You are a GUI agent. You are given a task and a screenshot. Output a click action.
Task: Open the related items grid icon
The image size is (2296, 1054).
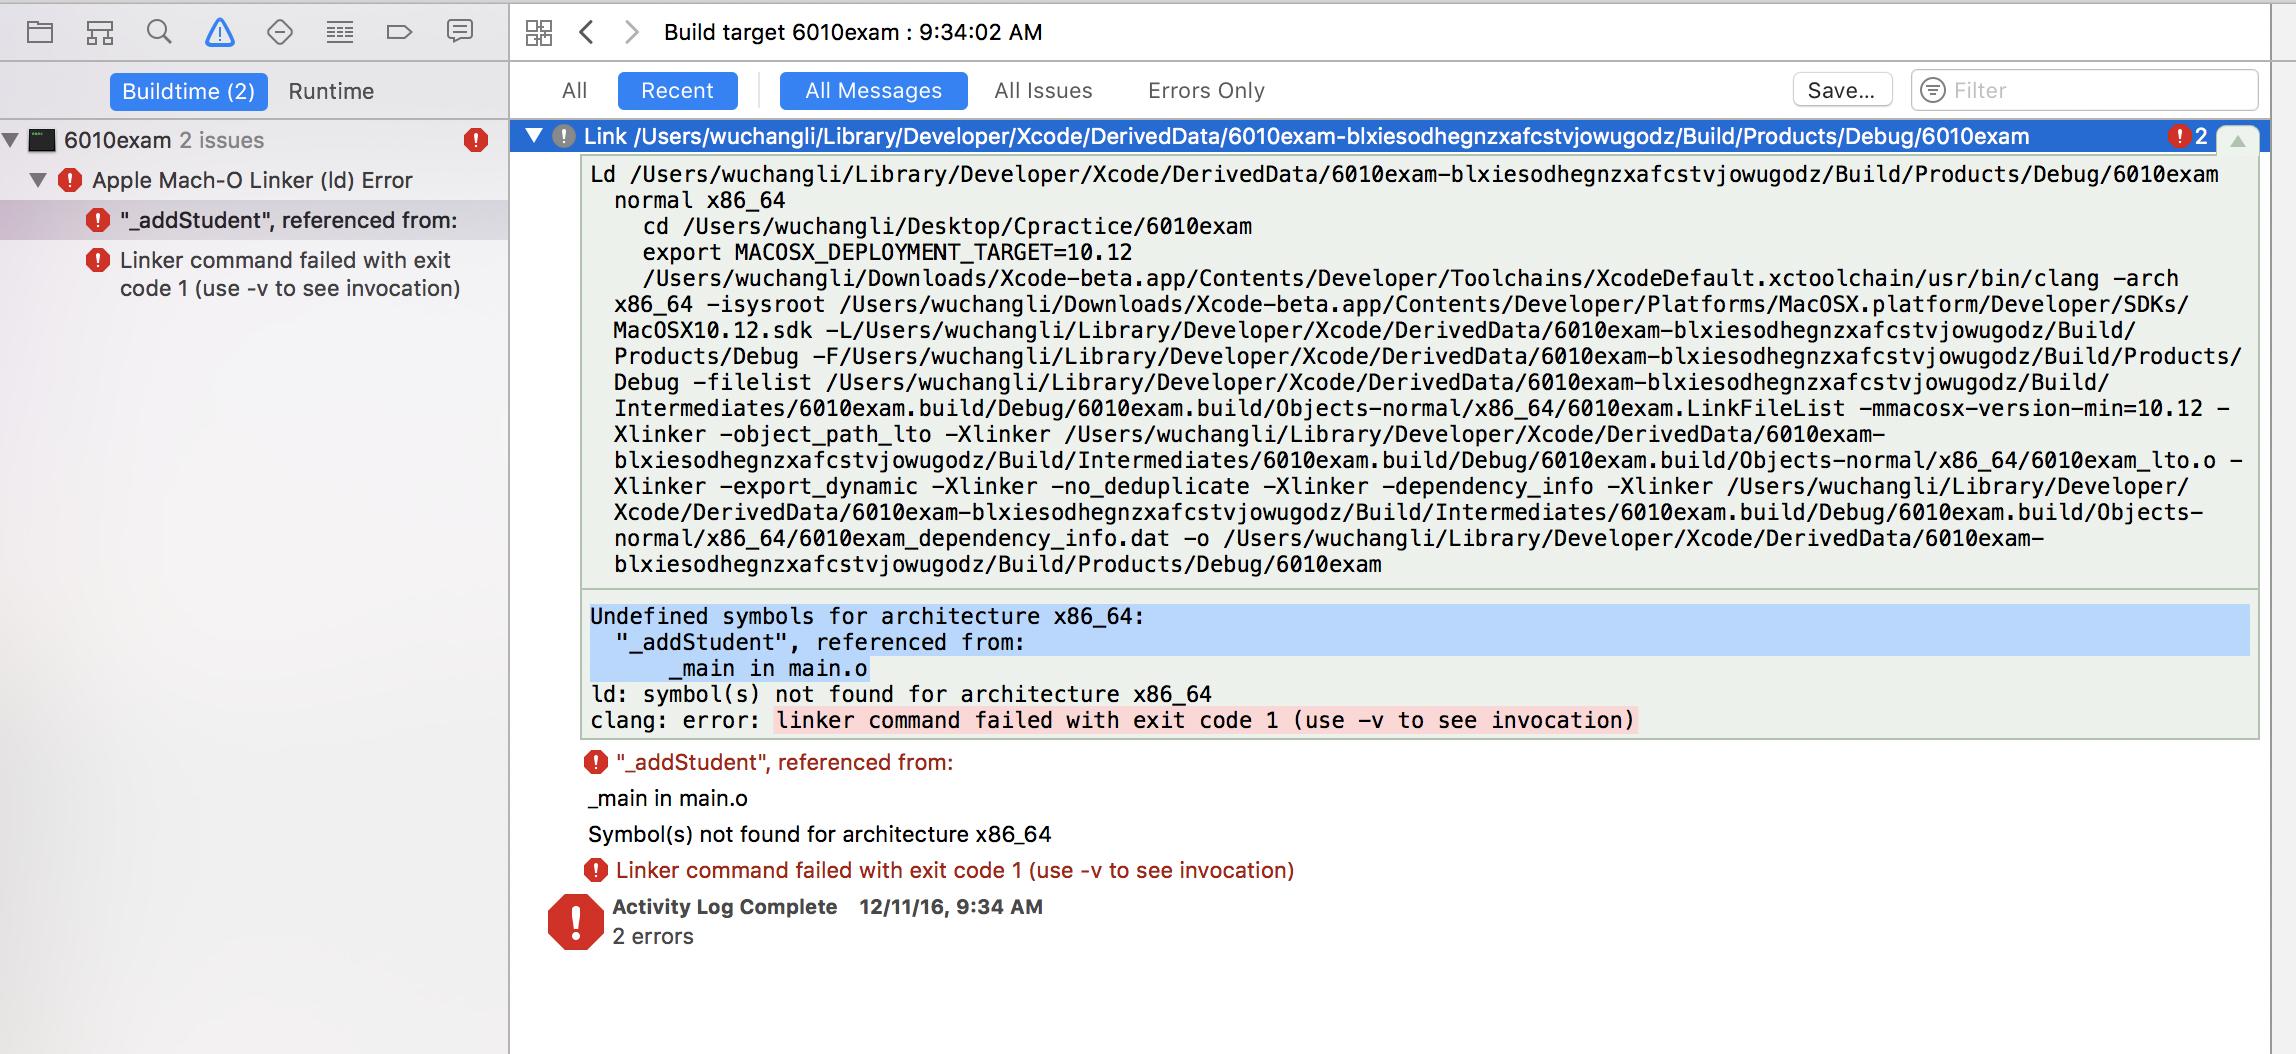coord(538,32)
